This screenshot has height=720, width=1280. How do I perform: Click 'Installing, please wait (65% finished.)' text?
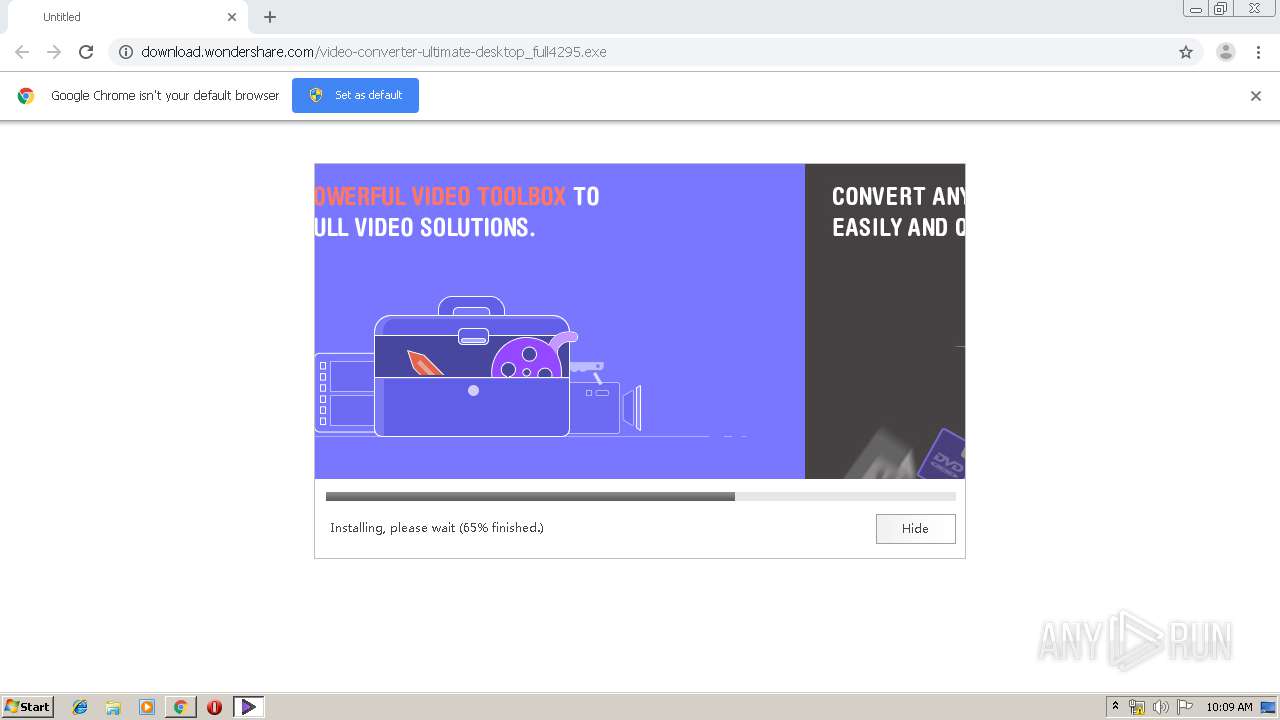click(437, 528)
